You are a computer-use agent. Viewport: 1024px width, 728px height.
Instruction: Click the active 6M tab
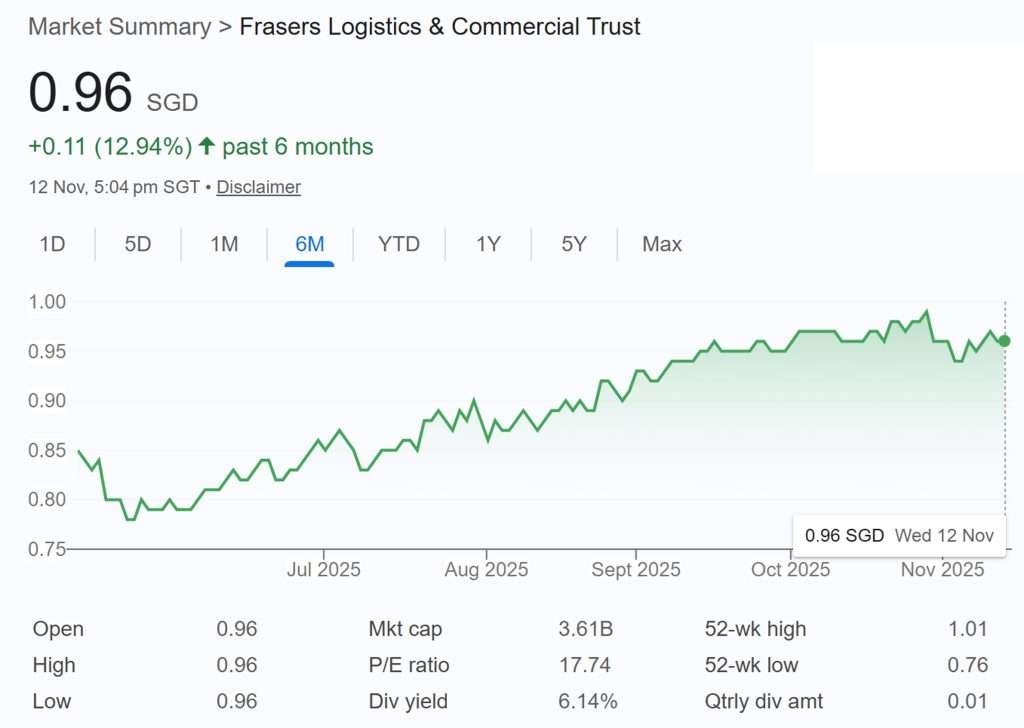tap(311, 243)
